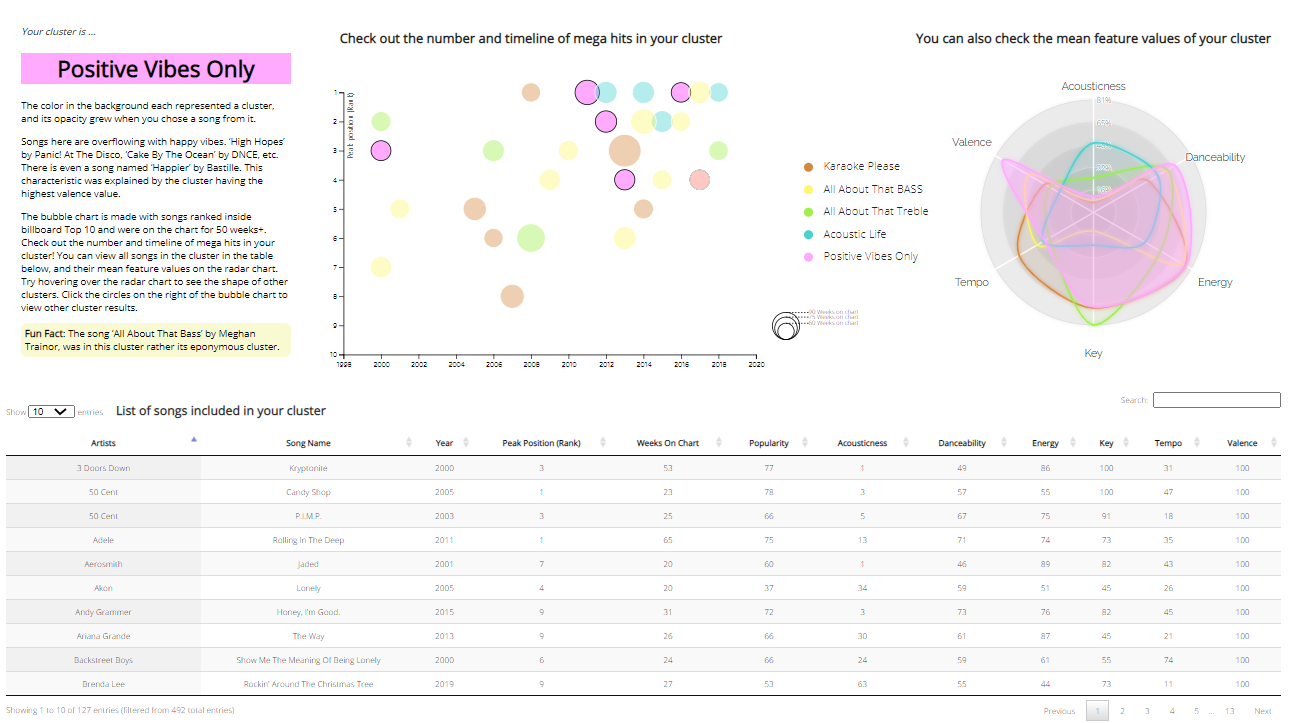Screen dimensions: 1296x723
Task: Open the Show entries count dropdown
Action: coord(52,411)
